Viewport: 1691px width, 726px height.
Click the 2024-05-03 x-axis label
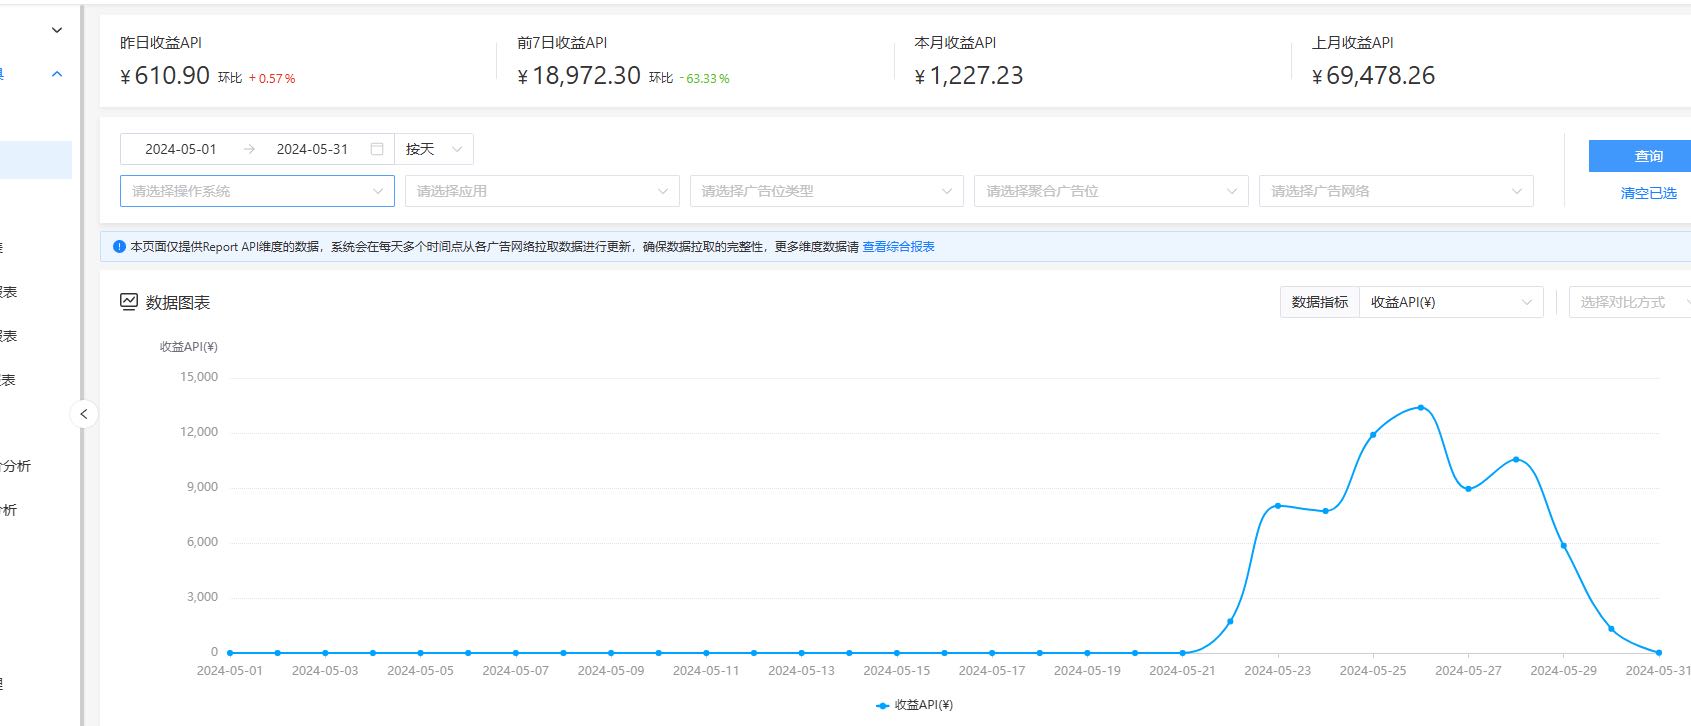click(325, 671)
